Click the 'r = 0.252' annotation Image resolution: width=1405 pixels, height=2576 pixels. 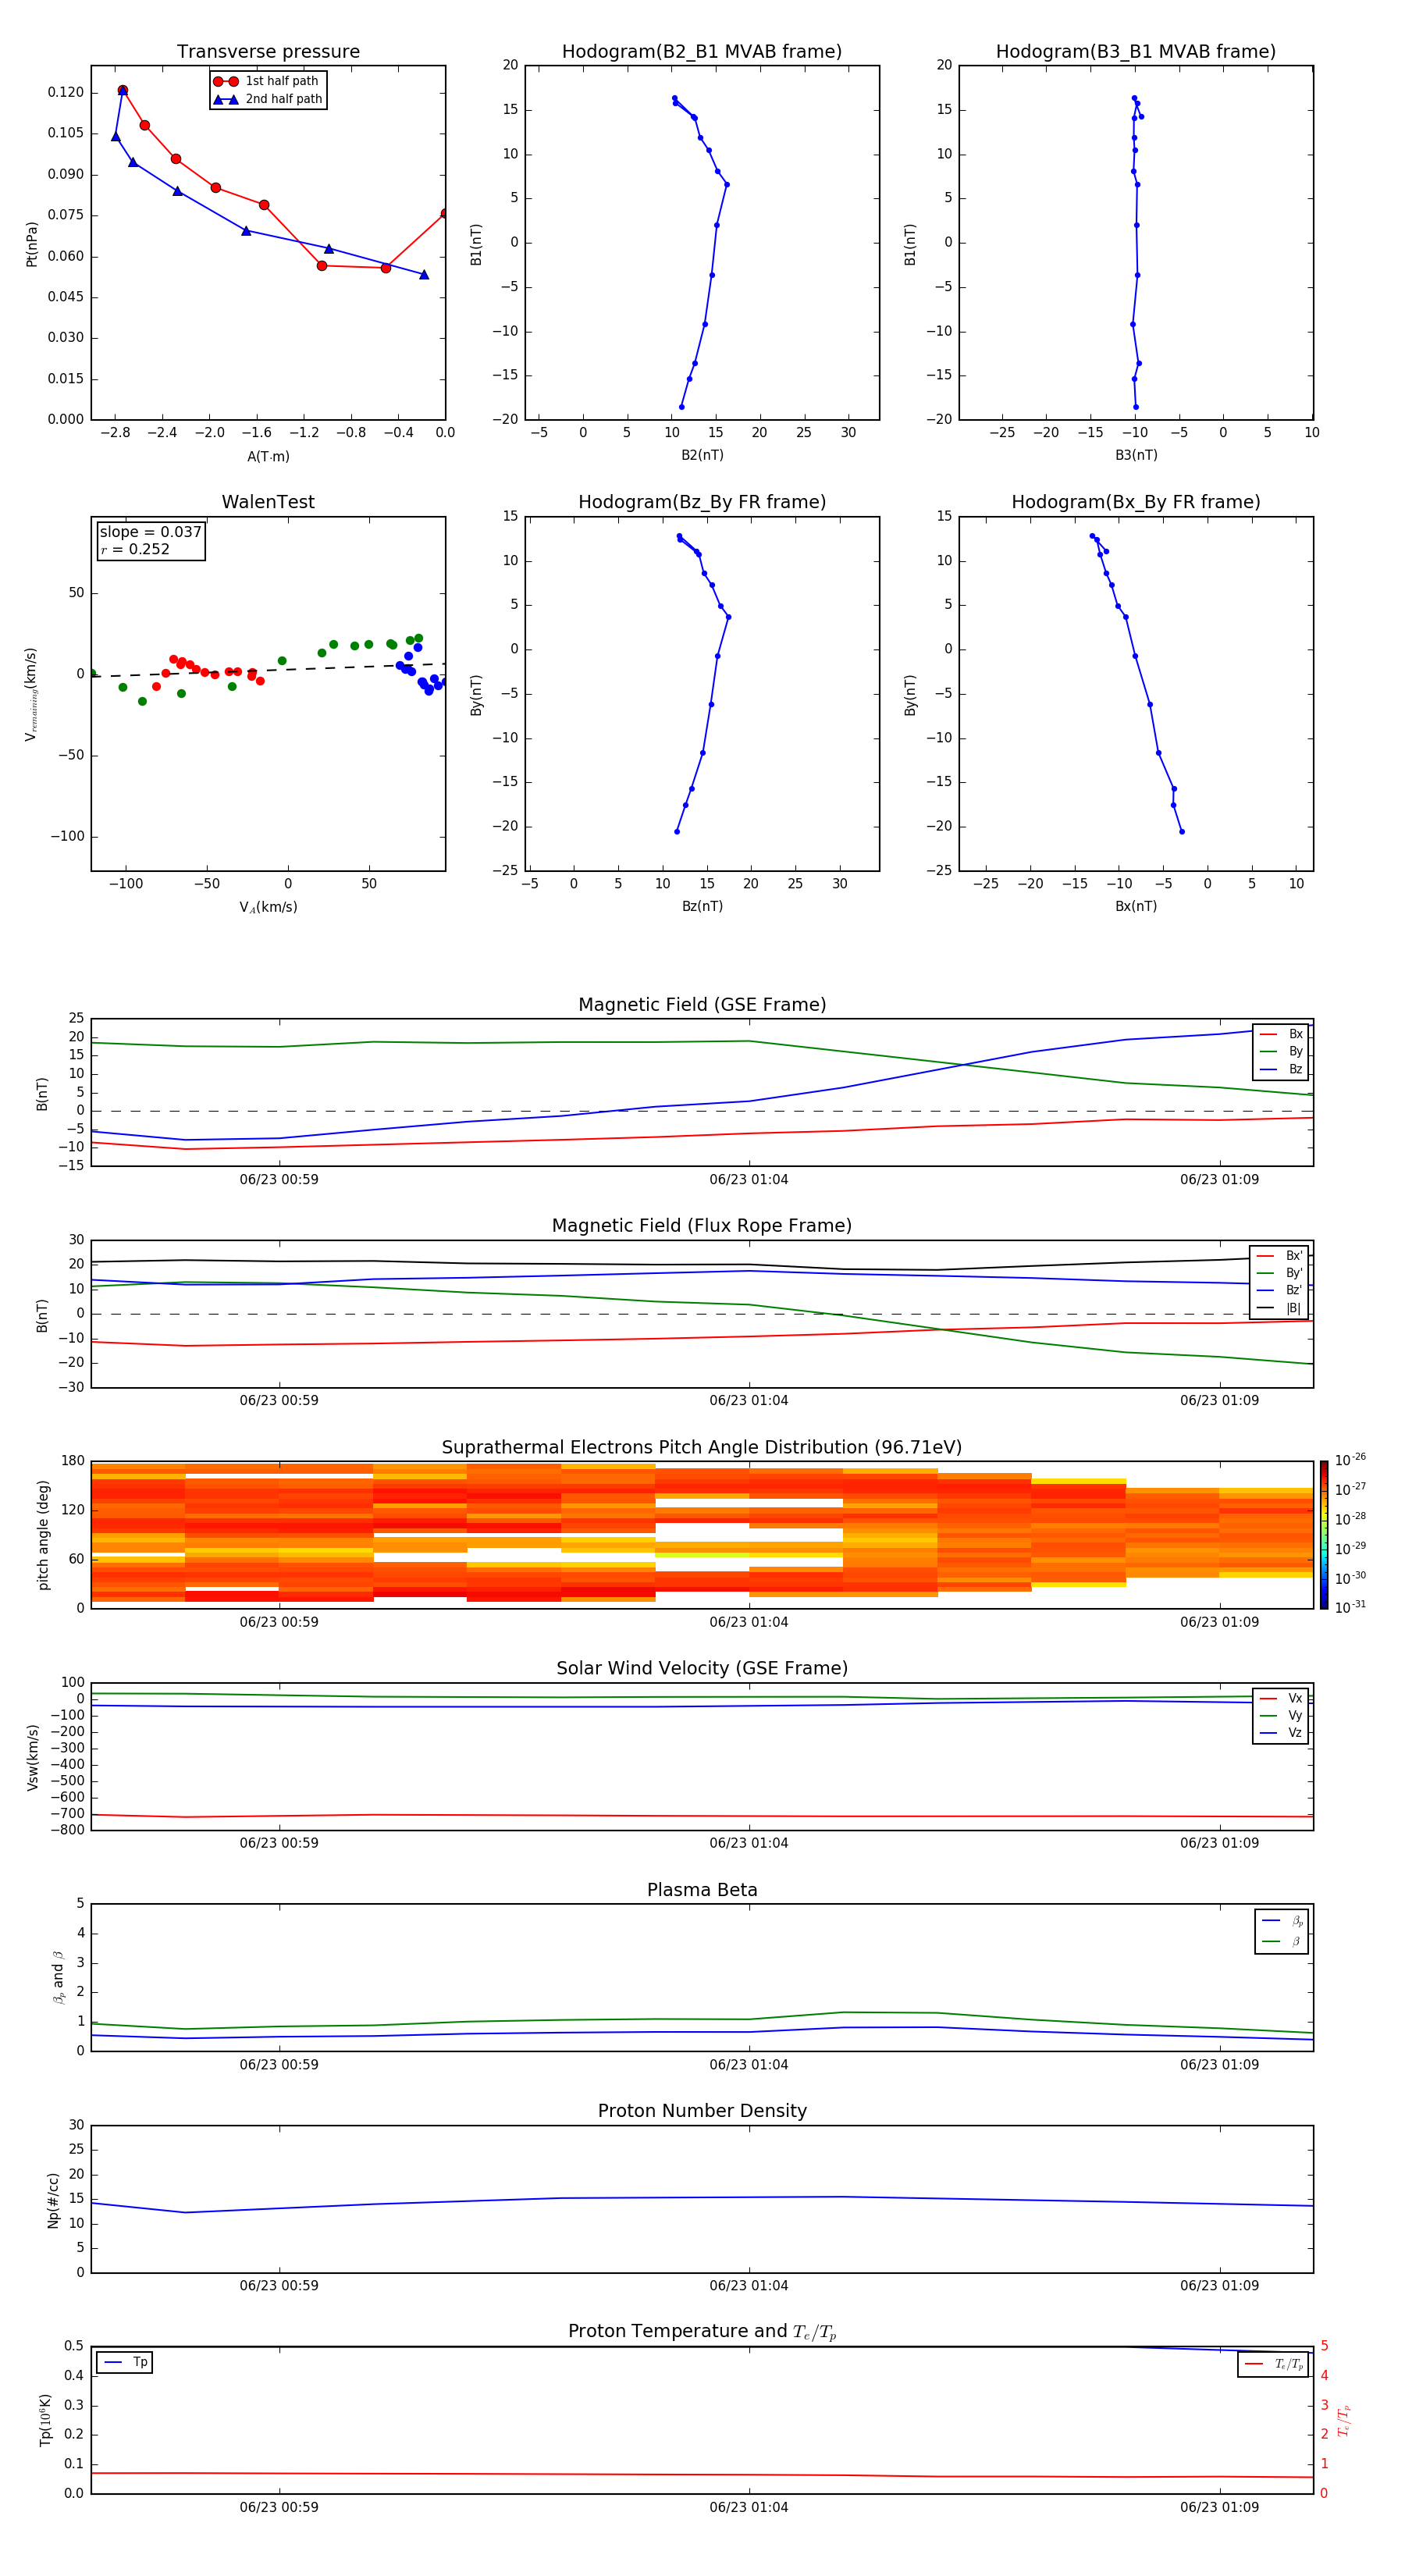[x=135, y=549]
